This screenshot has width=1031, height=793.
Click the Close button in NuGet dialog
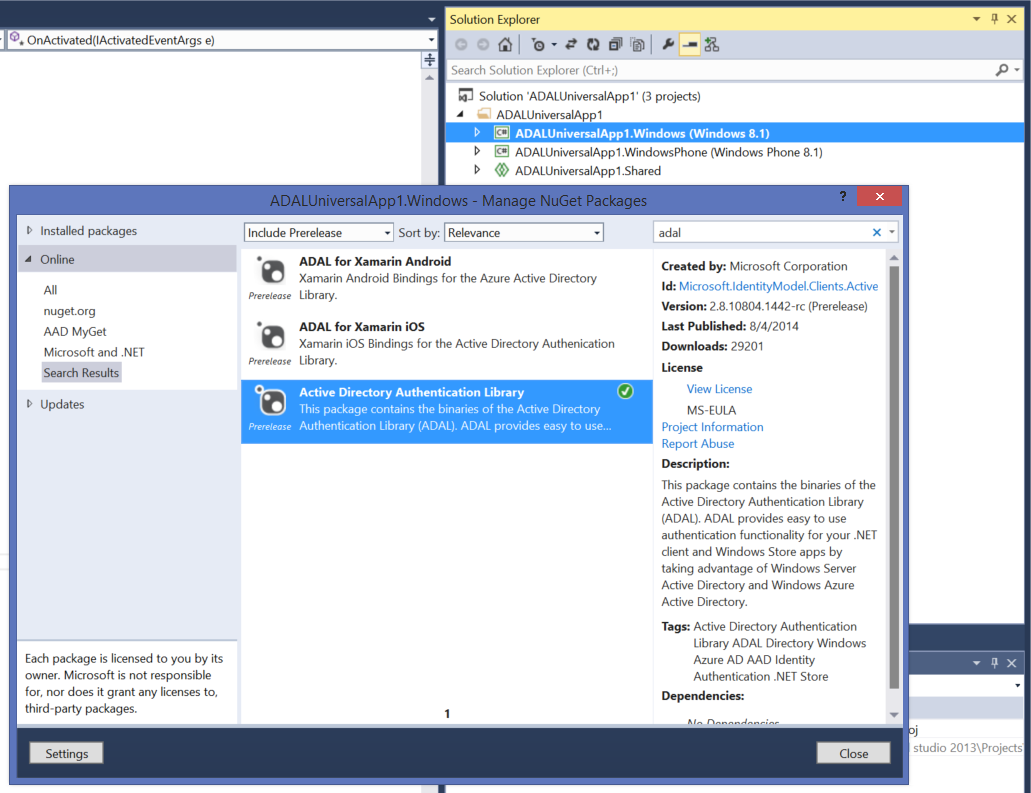853,754
